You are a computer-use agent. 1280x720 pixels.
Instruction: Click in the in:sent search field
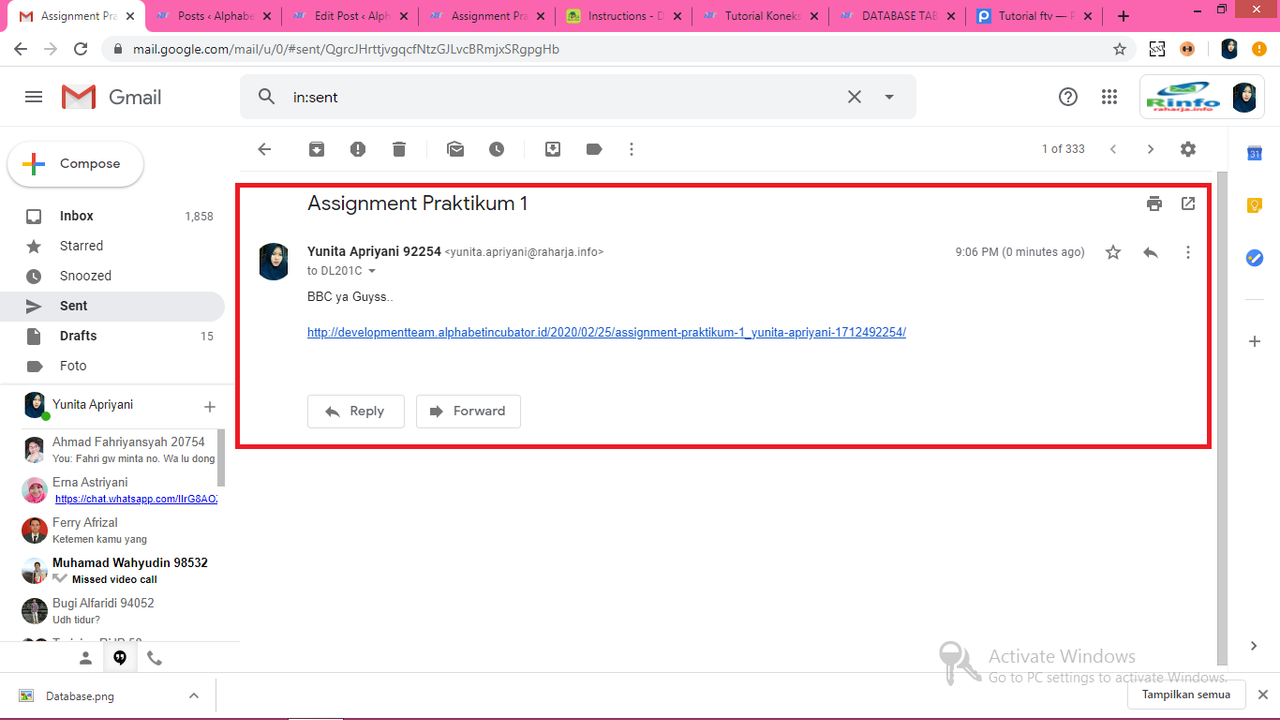[x=560, y=97]
